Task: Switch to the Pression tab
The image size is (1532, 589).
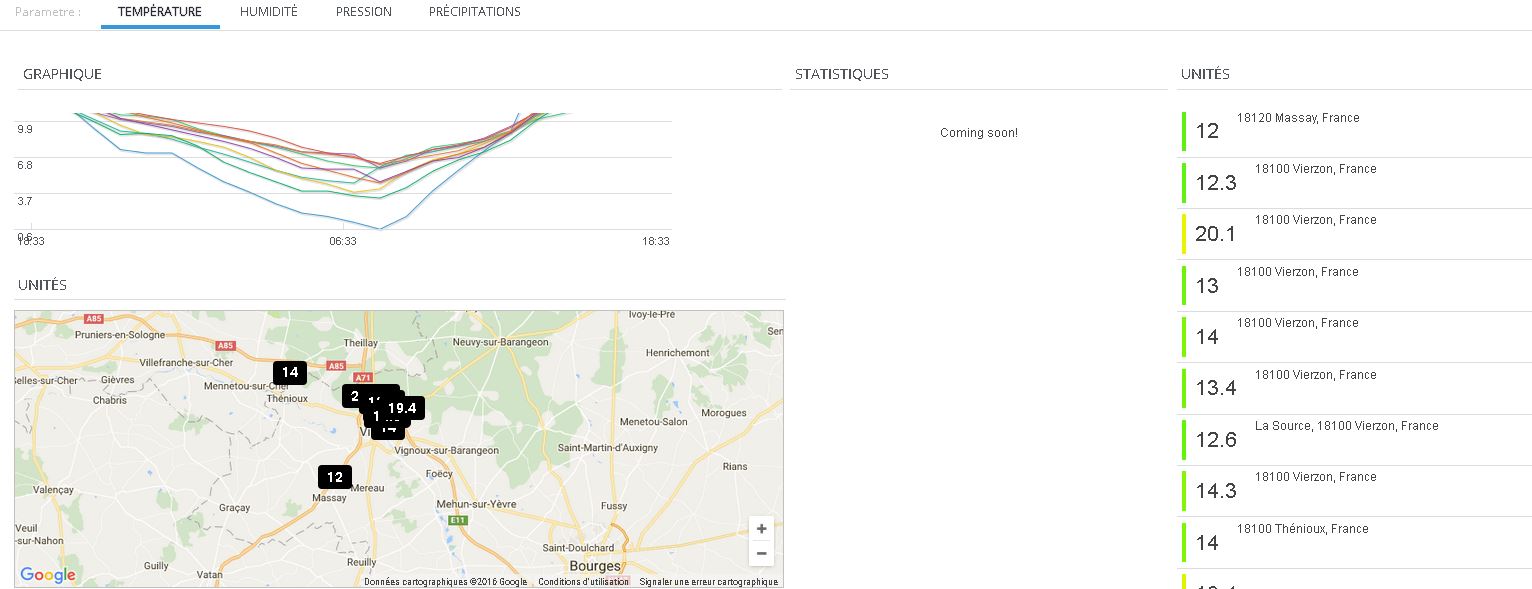Action: pyautogui.click(x=363, y=12)
